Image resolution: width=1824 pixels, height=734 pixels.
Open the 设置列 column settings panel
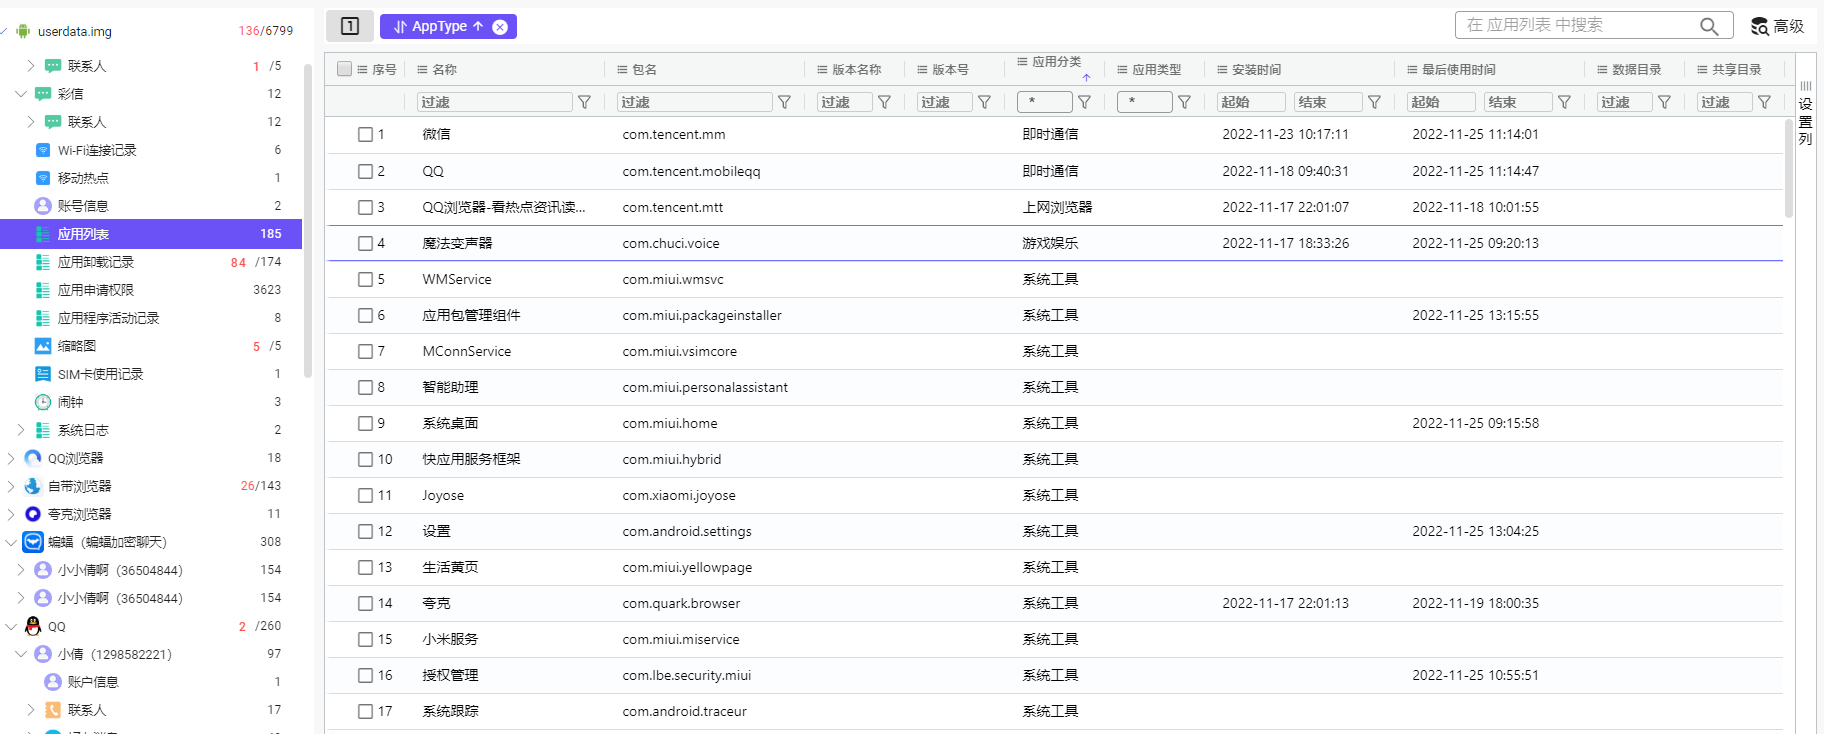pyautogui.click(x=1805, y=113)
